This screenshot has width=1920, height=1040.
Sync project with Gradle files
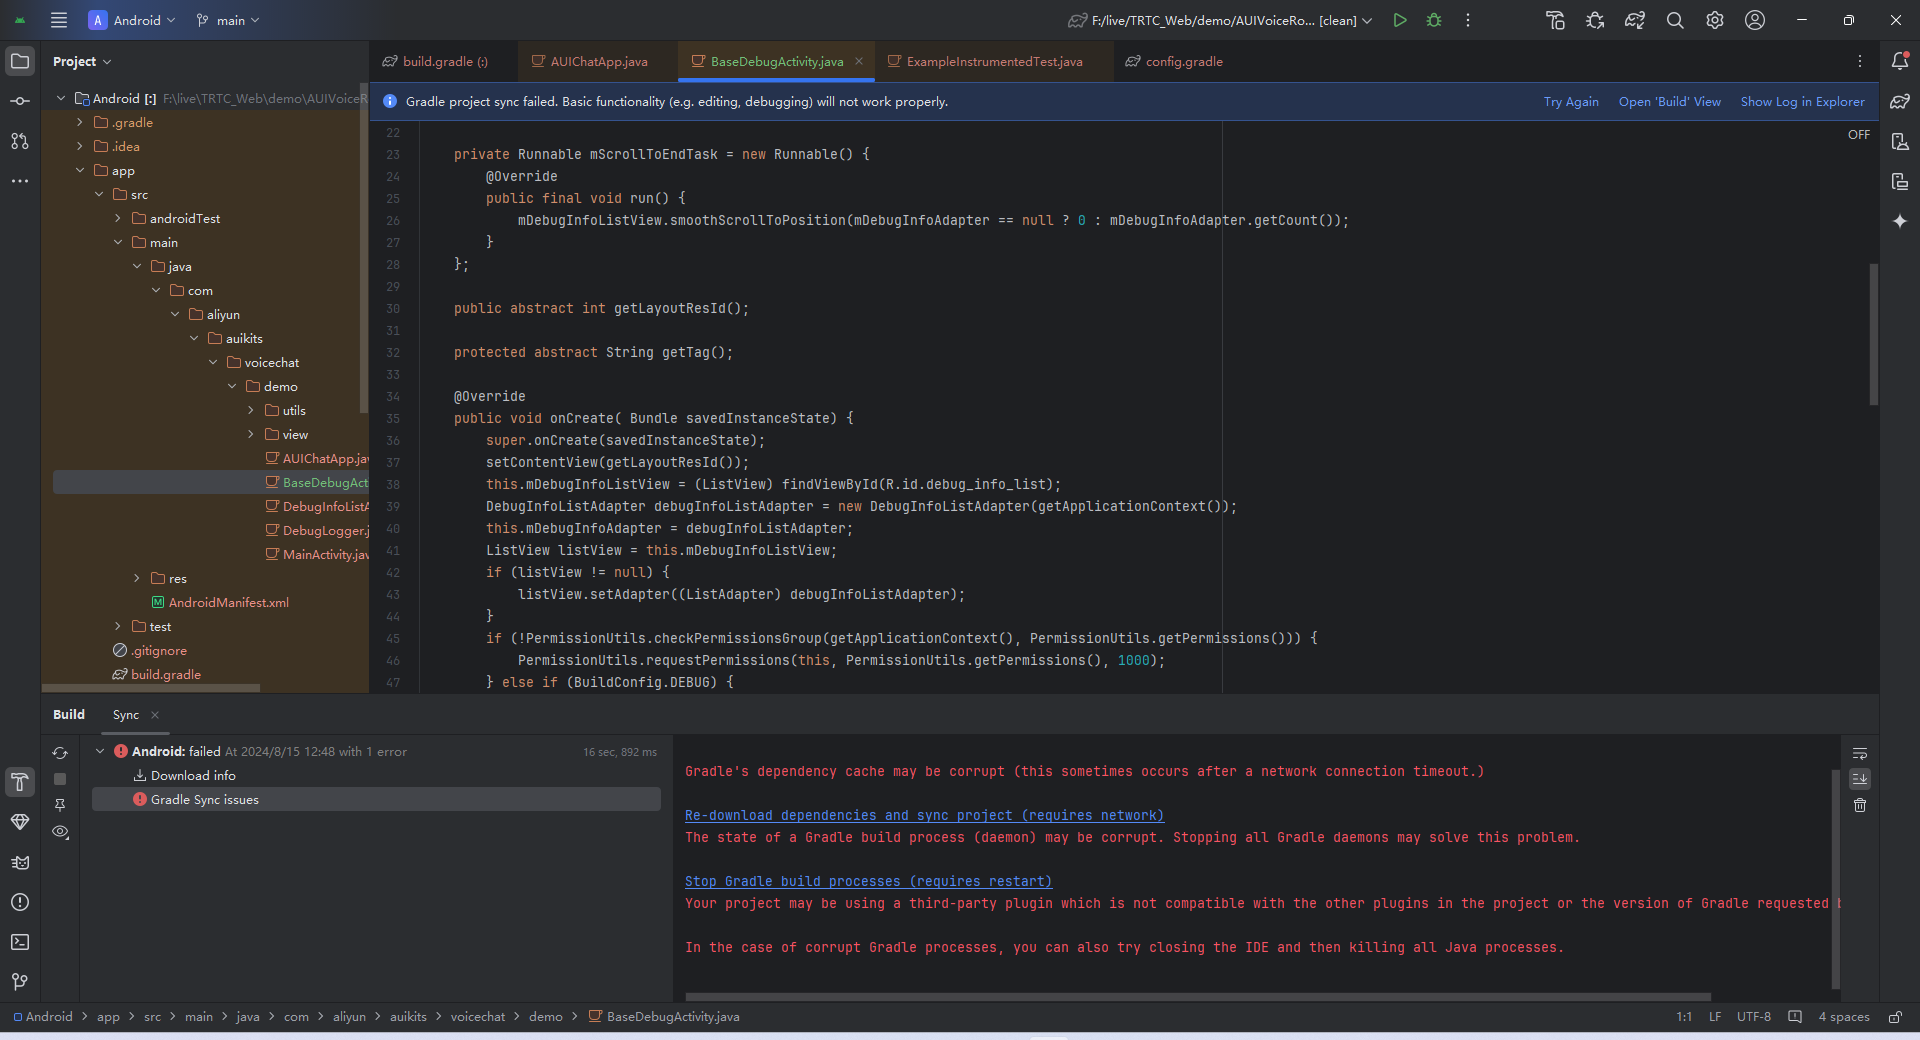1635,20
